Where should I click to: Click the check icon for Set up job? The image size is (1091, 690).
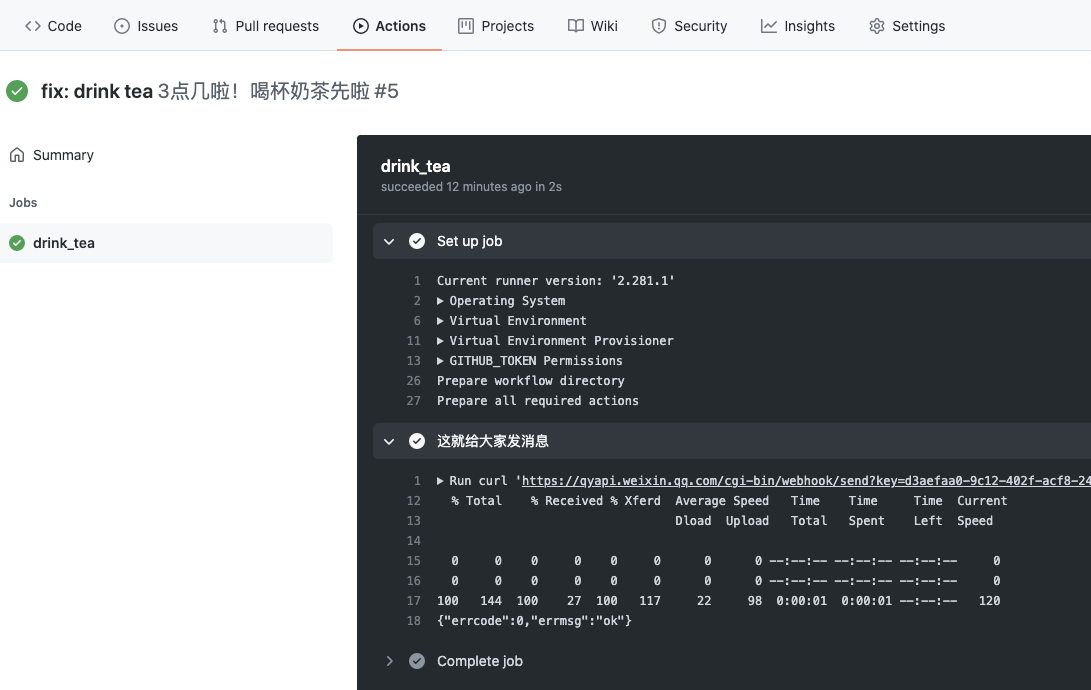pyautogui.click(x=417, y=241)
